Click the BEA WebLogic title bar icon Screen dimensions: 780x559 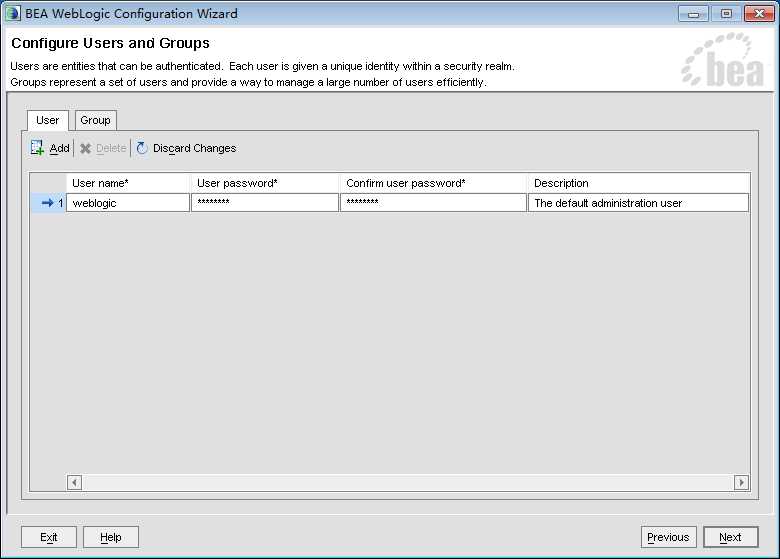(13, 13)
